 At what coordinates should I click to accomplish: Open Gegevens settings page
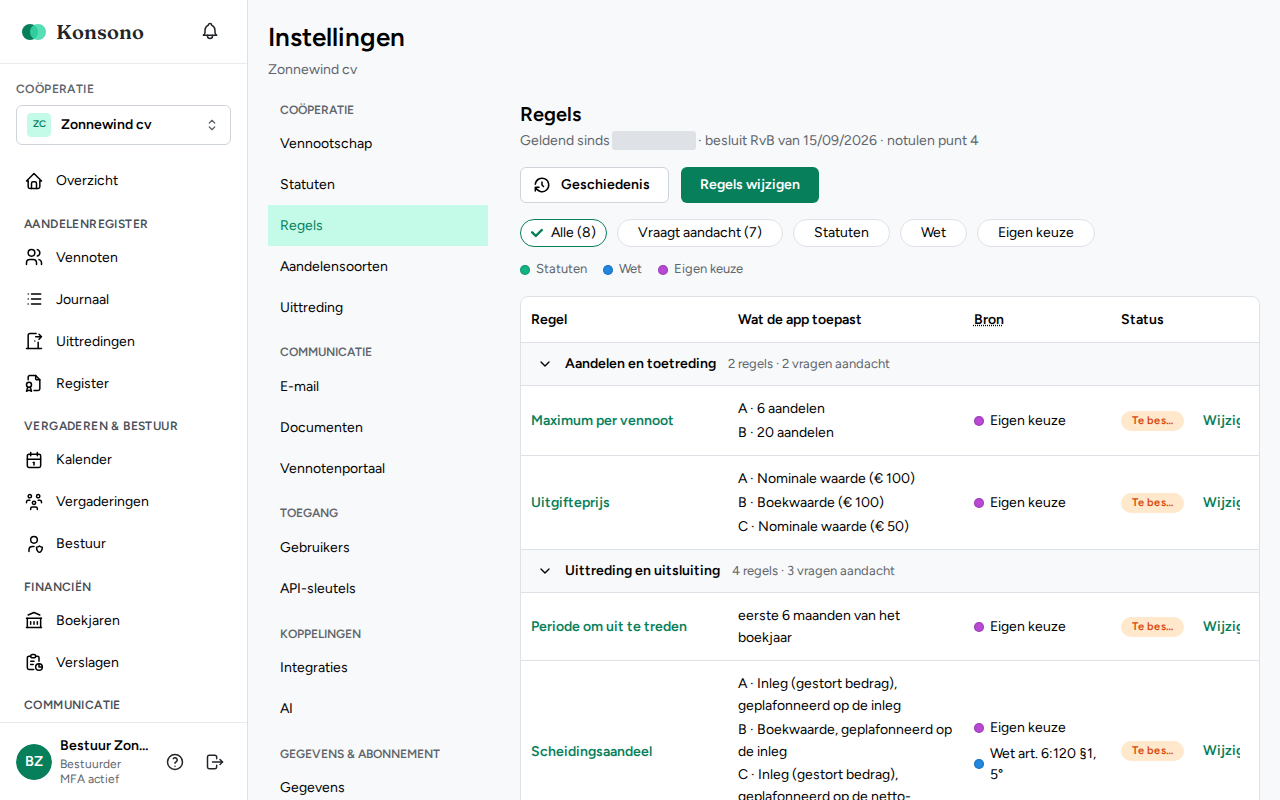[x=378, y=788]
